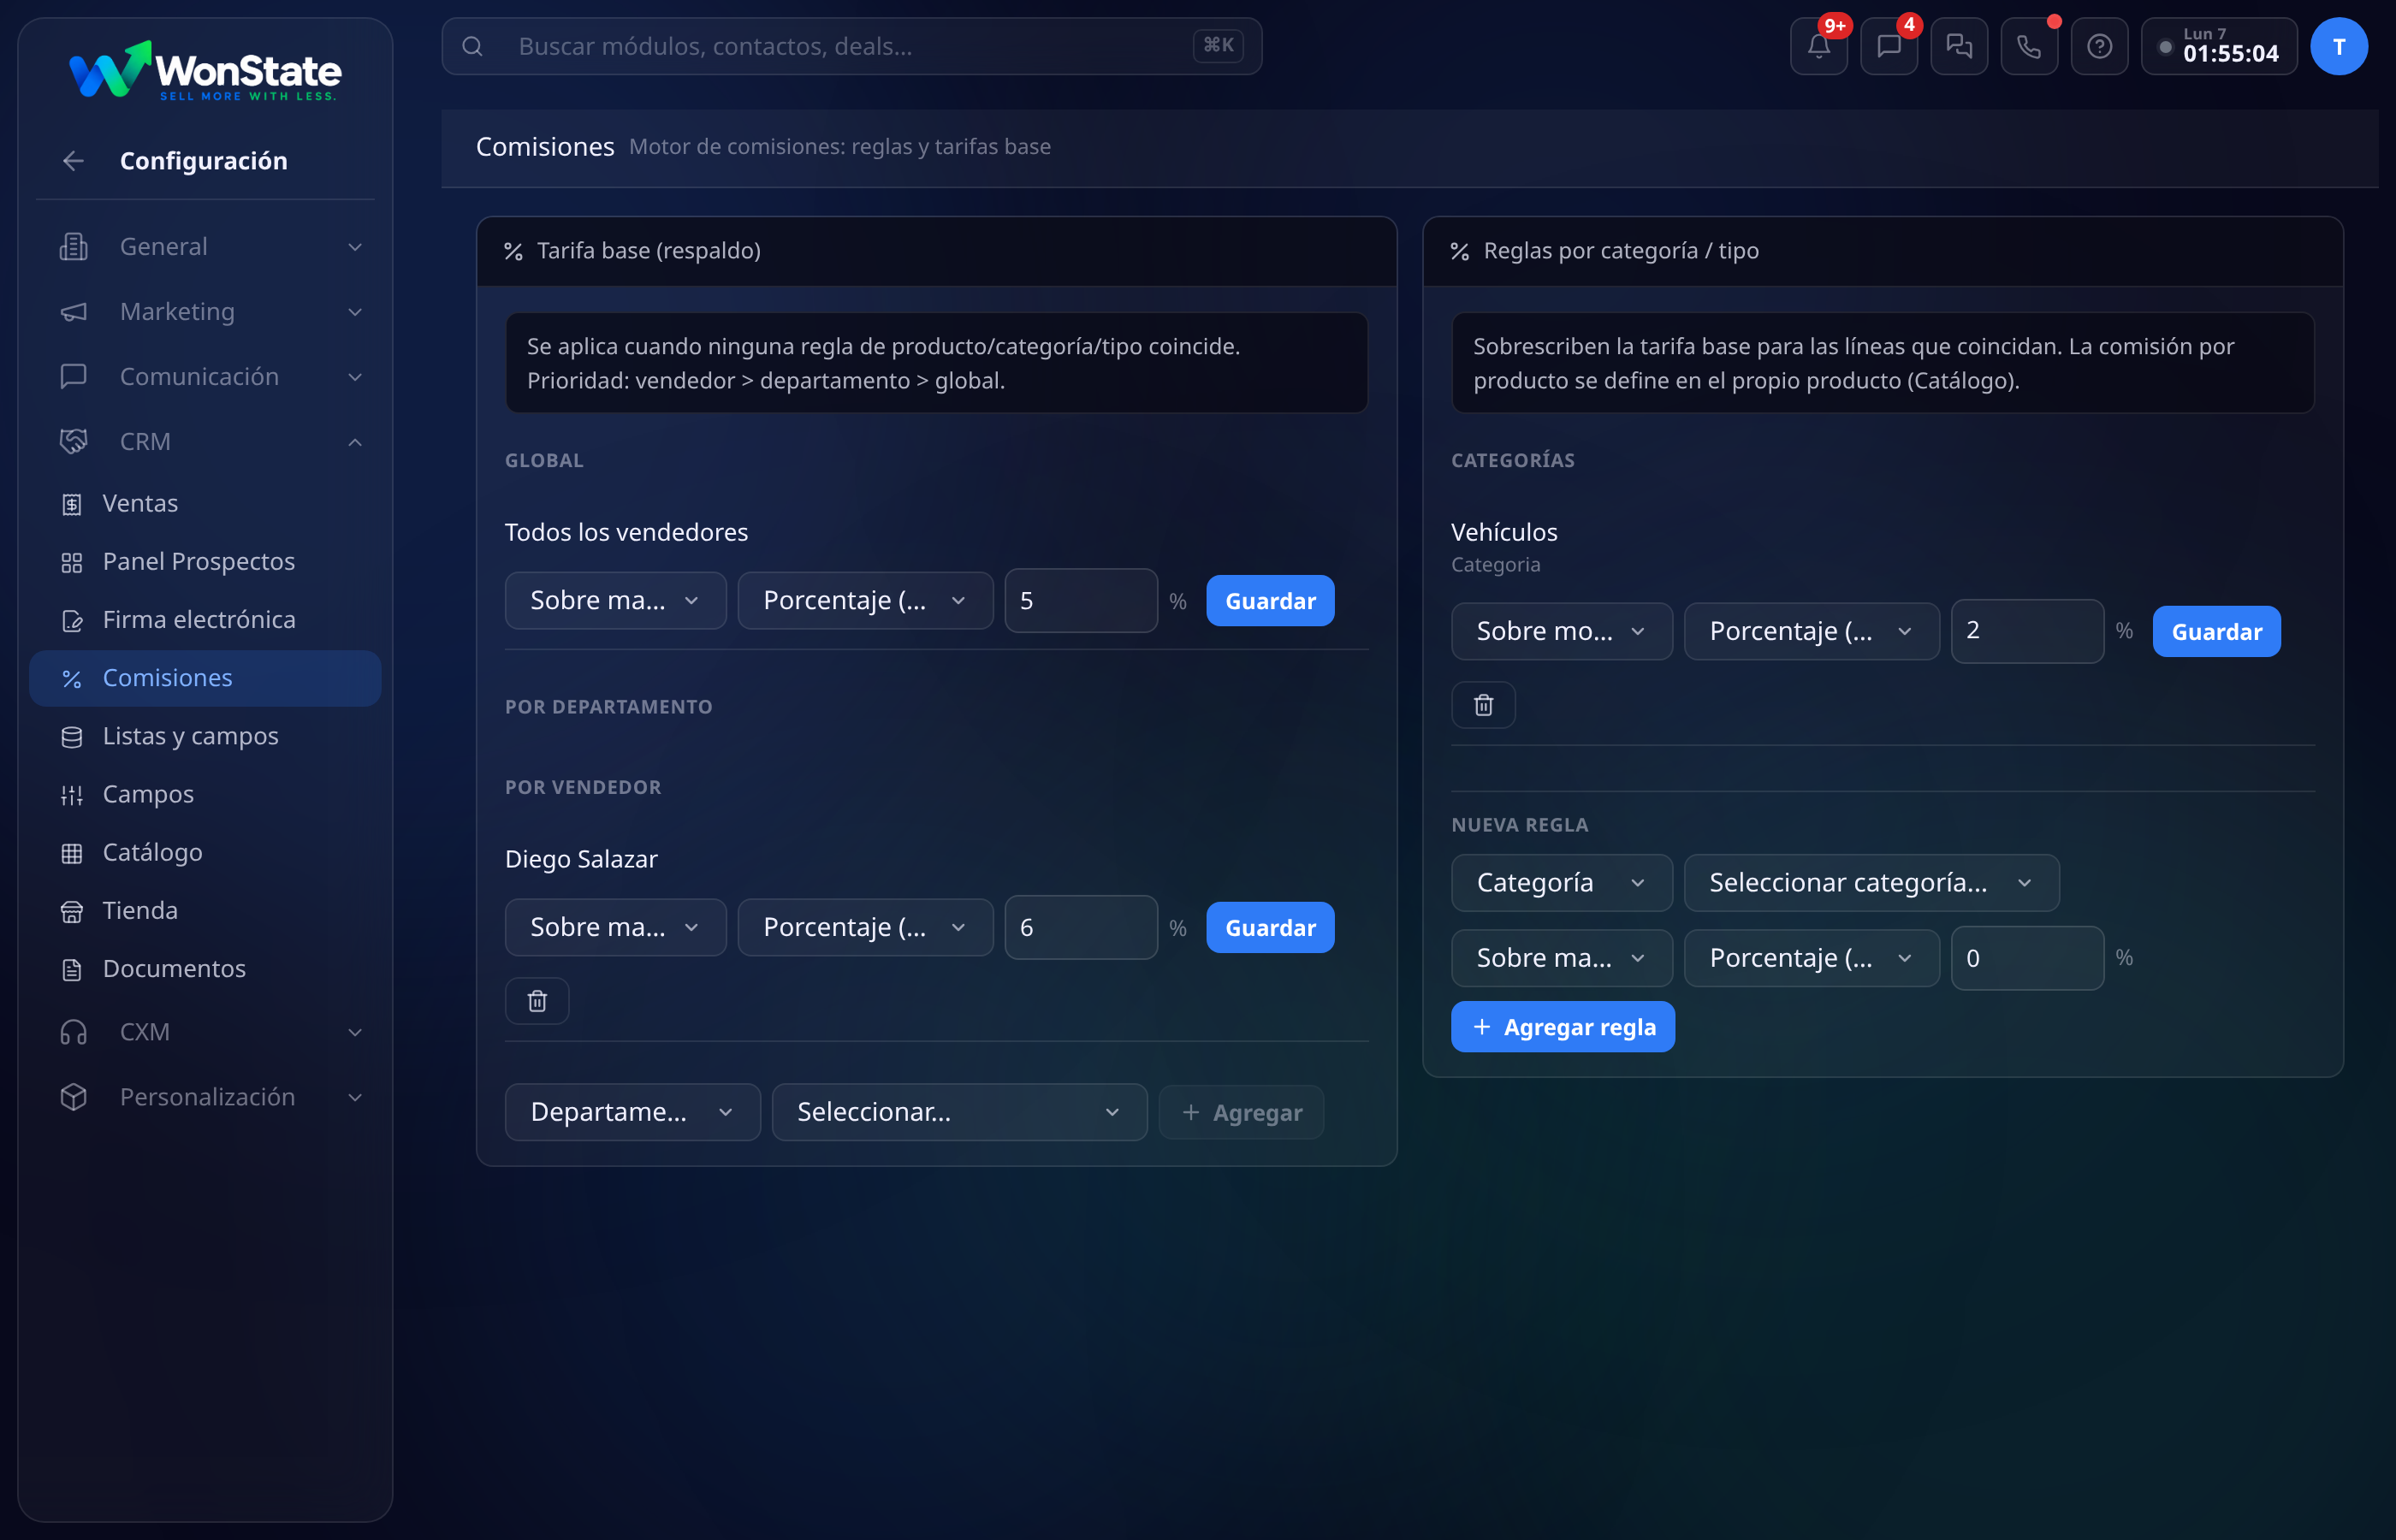Image resolution: width=2396 pixels, height=1540 pixels.
Task: Open Catálogo in the sidebar
Action: (205, 851)
